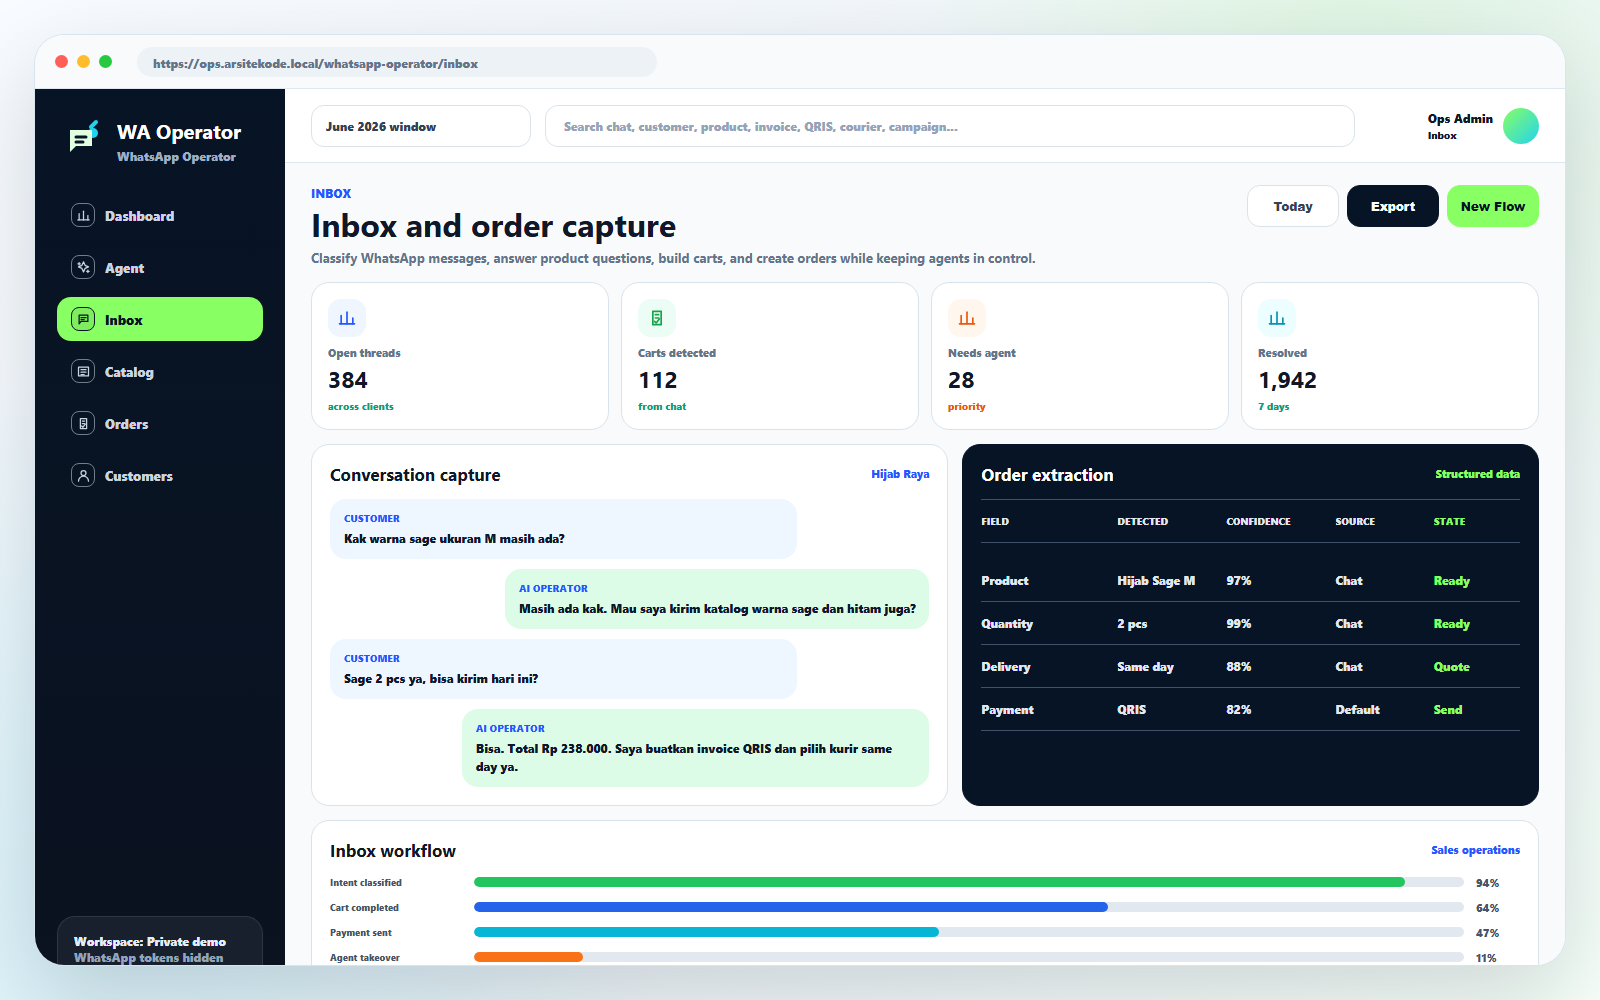
Task: Click the Cart completed progress bar
Action: (969, 907)
